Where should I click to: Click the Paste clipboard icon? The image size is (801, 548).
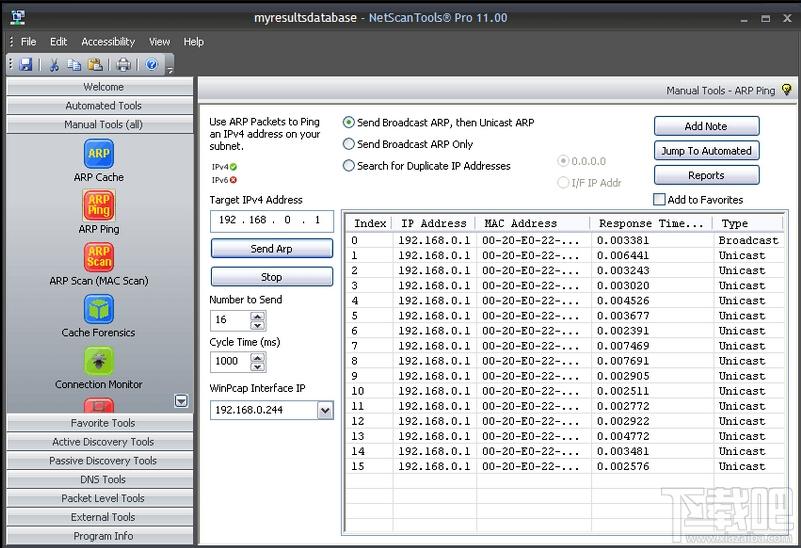(96, 64)
